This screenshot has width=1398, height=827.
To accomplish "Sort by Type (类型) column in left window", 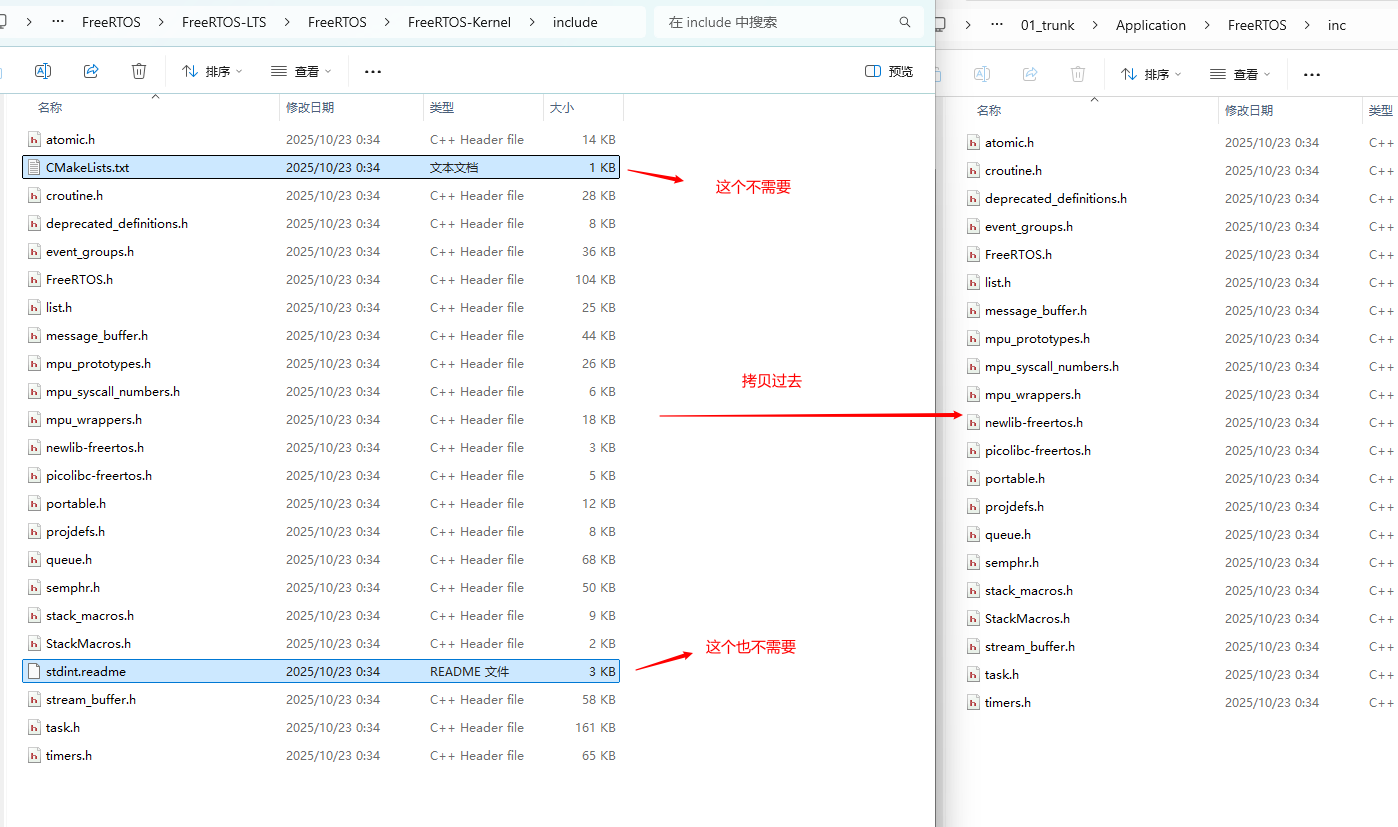I will (x=442, y=107).
